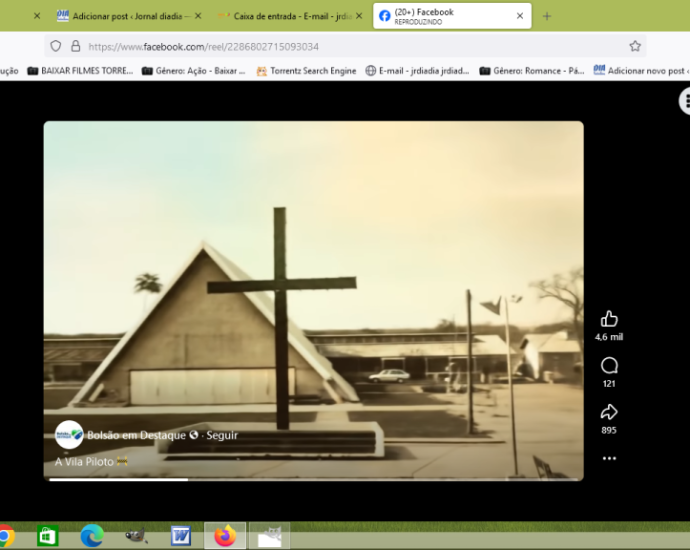Screen dimensions: 690x550
Task: Open GIMP from the taskbar
Action: [x=136, y=536]
